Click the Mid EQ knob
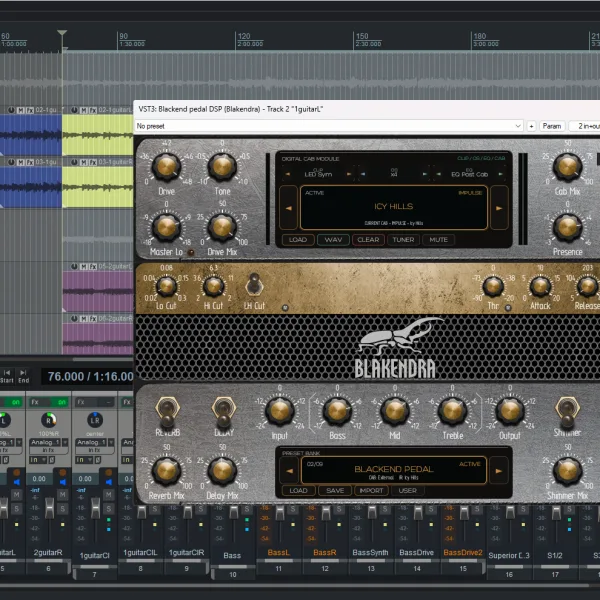Viewport: 600px width, 600px height. click(395, 411)
